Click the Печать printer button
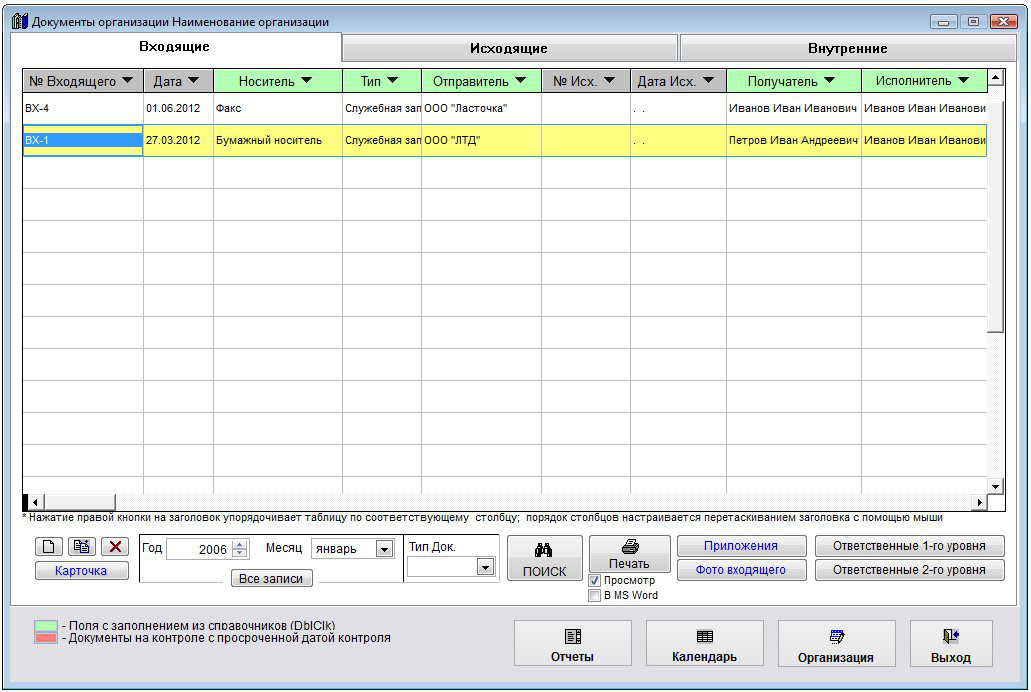Screen dimensions: 1031x692 (629, 554)
